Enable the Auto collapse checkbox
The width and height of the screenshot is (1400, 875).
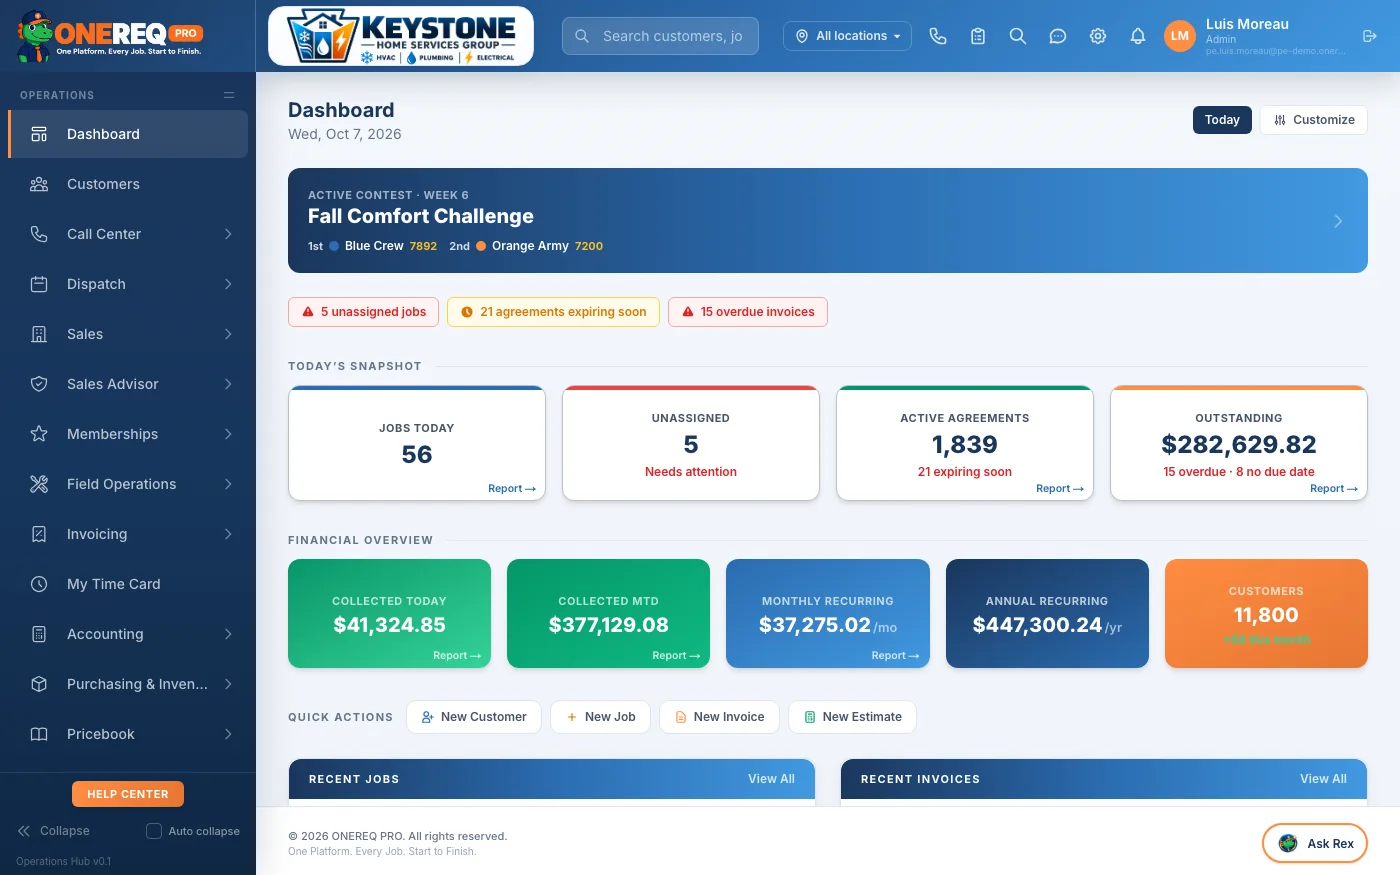(154, 831)
